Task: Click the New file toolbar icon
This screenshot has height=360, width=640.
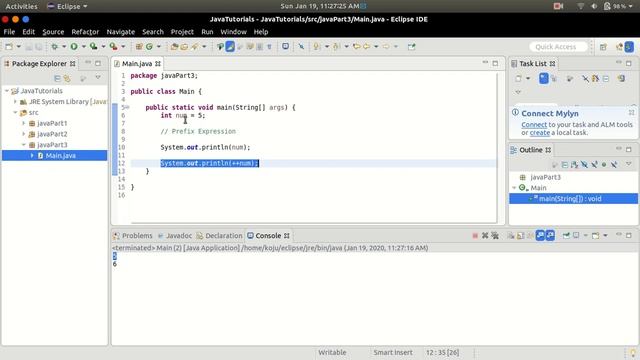Action: click(9, 47)
